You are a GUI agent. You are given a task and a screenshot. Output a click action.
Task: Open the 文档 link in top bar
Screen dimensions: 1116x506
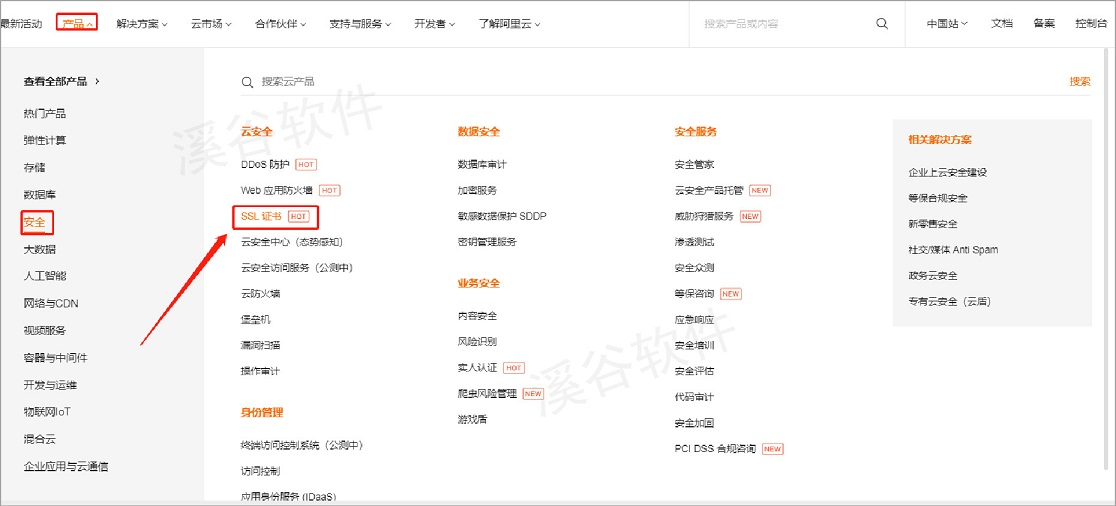(x=1001, y=23)
